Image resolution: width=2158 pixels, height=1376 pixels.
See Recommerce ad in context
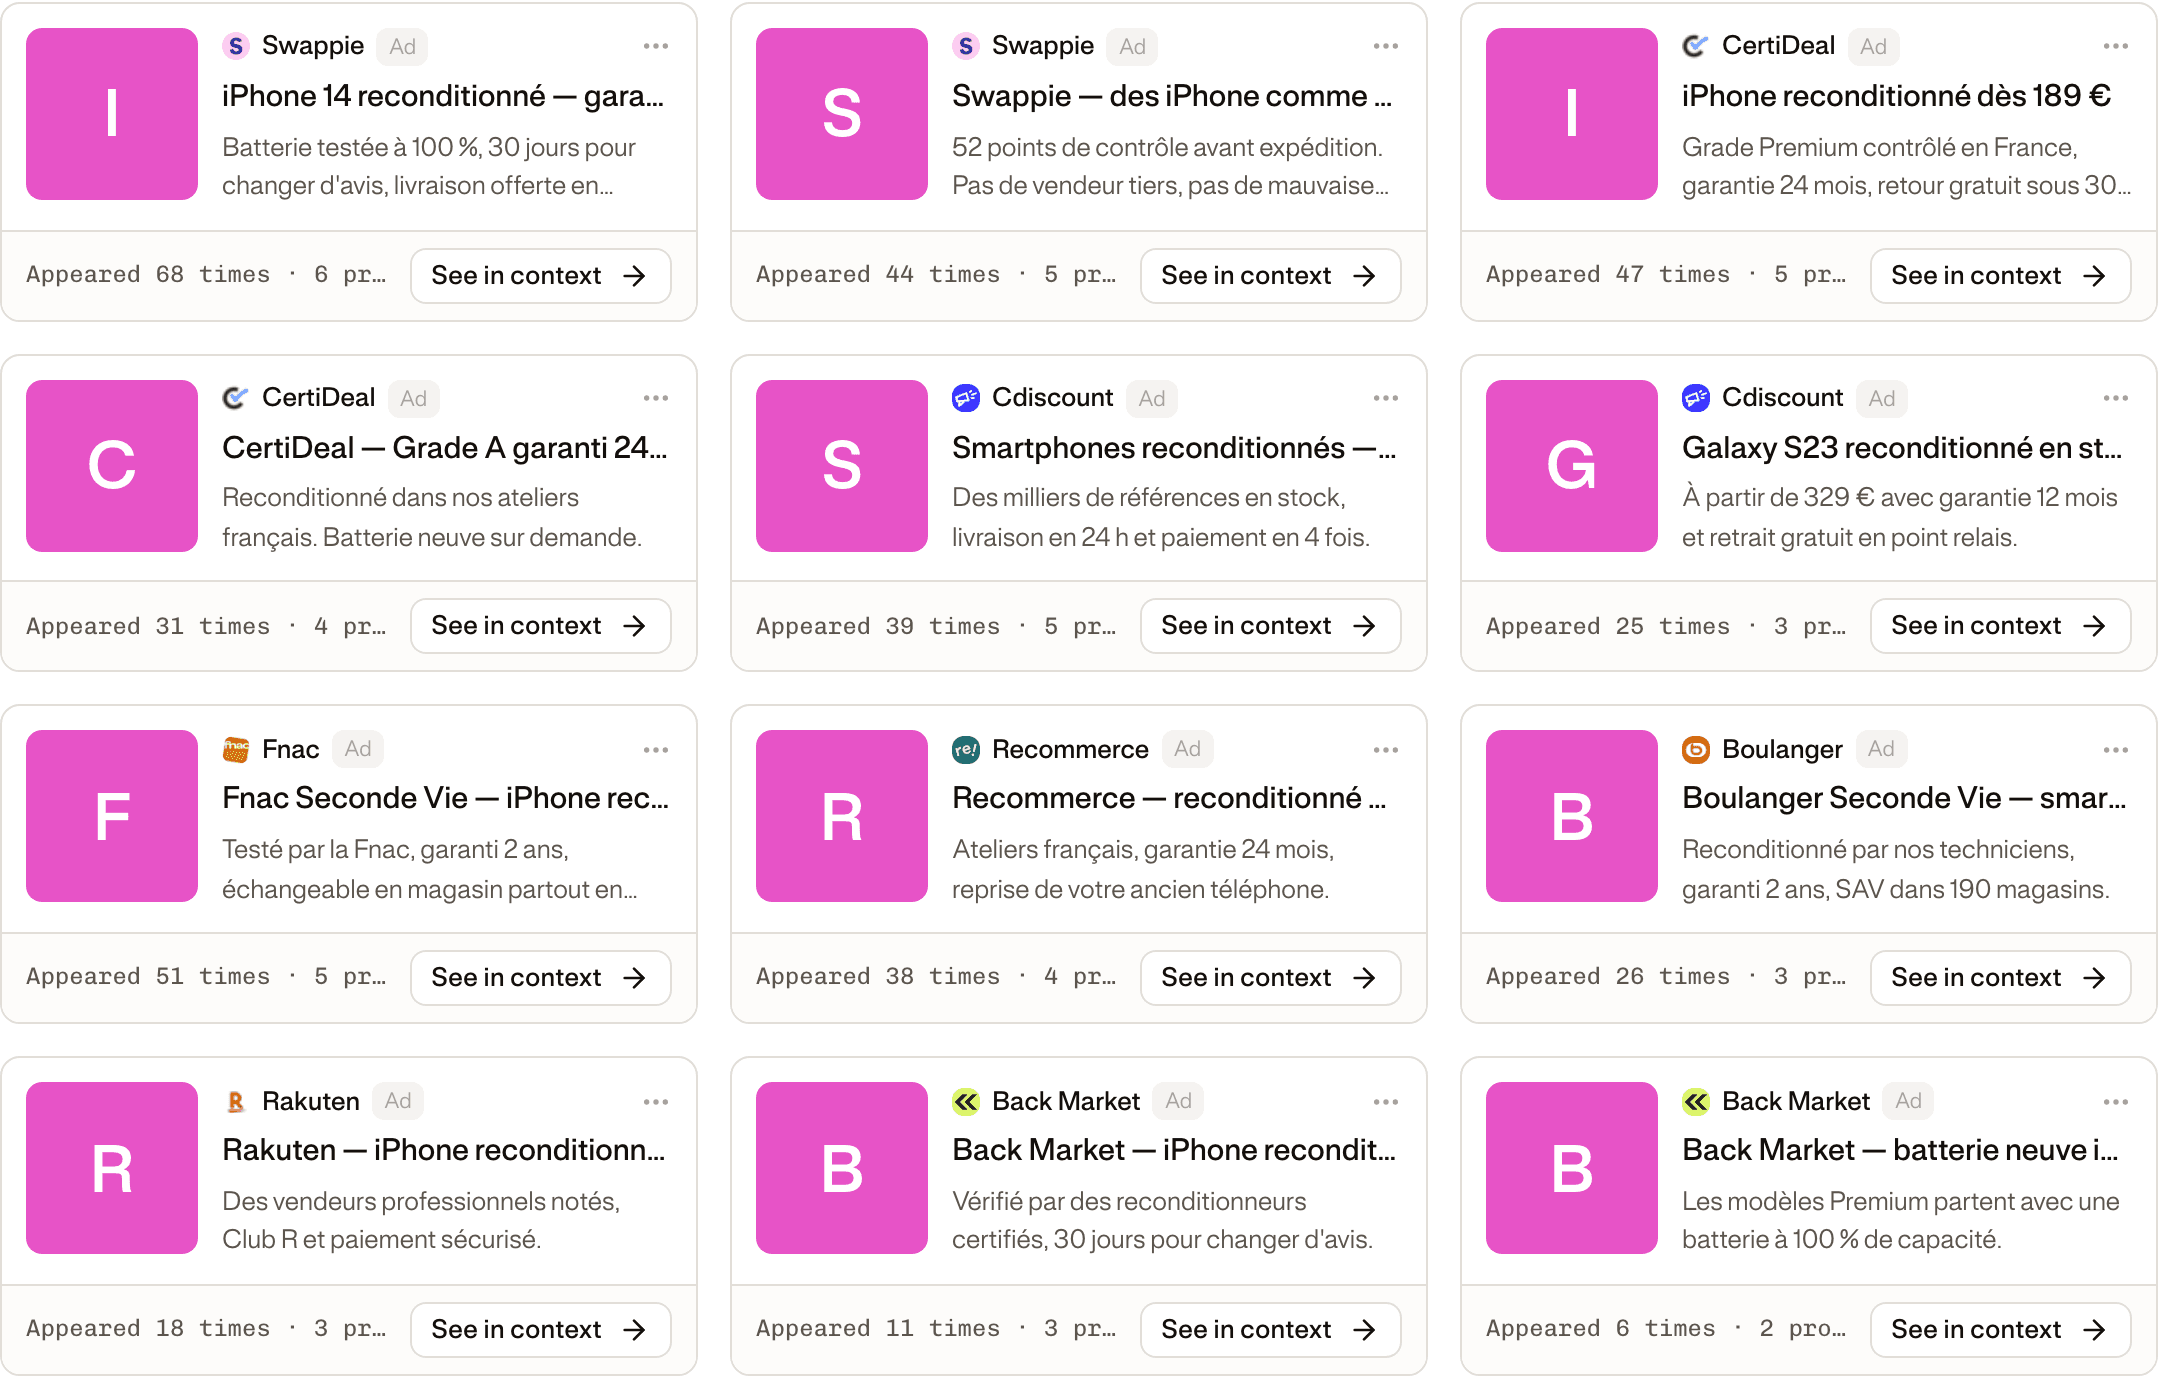[x=1271, y=978]
